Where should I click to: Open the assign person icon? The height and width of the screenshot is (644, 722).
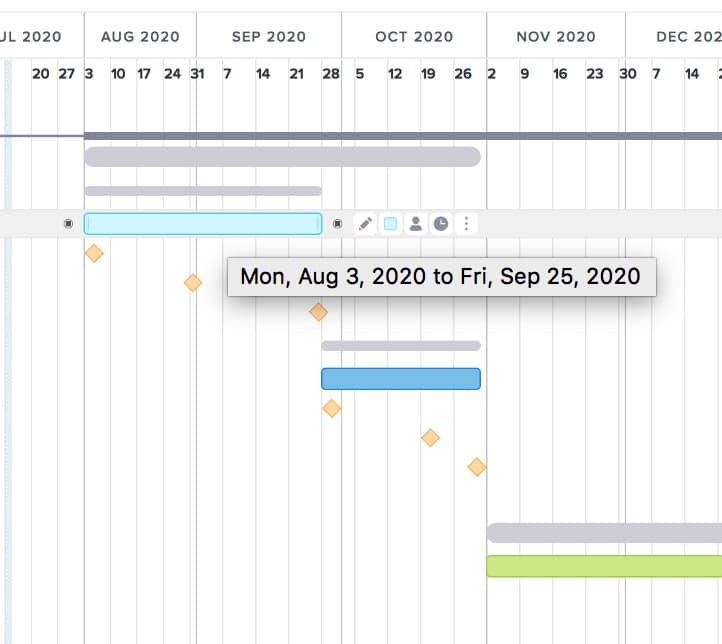pos(416,224)
